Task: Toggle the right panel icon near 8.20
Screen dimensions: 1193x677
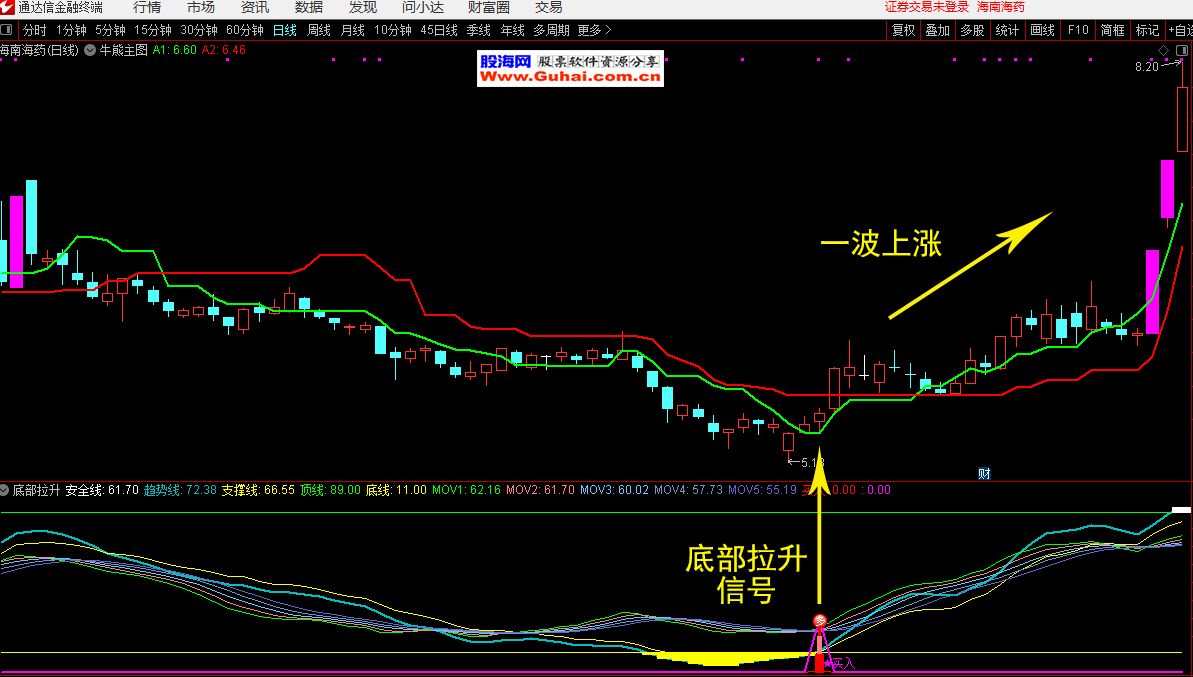Action: 1184,50
